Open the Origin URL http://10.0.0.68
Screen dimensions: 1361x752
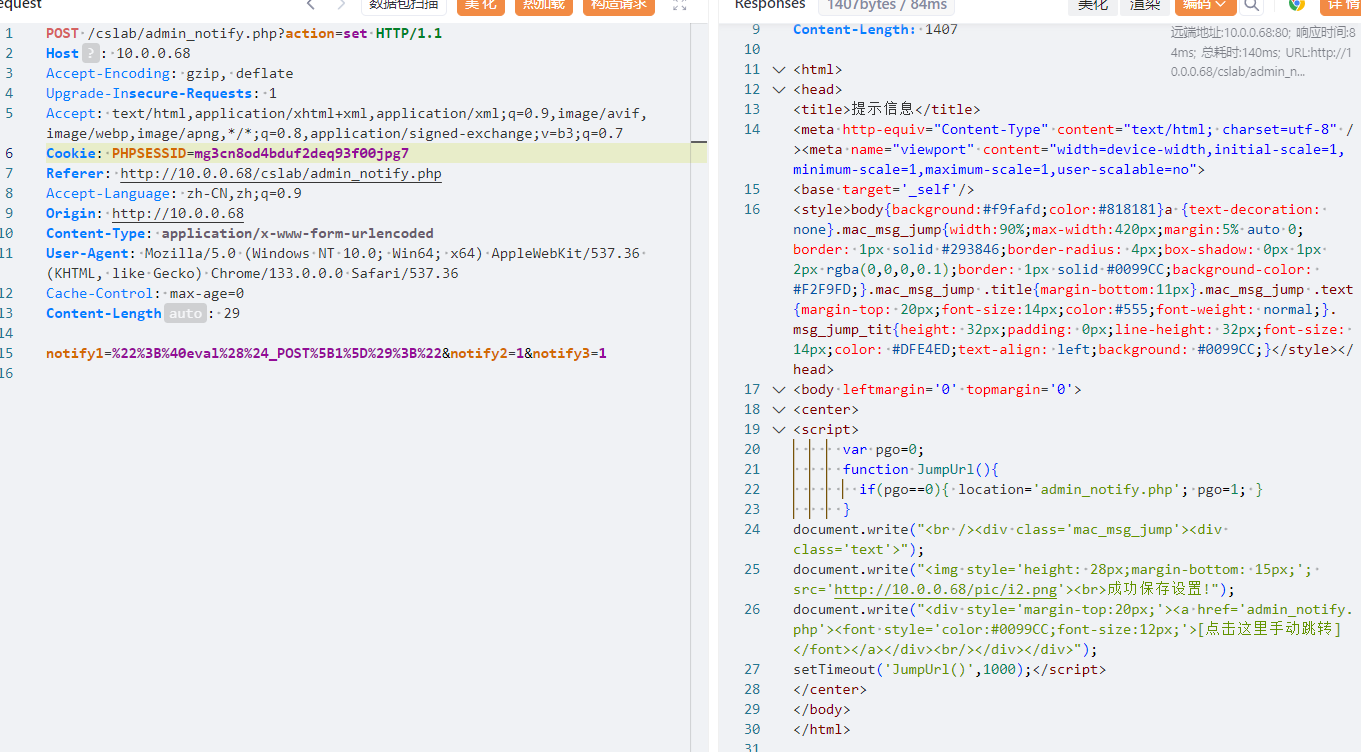pos(178,213)
